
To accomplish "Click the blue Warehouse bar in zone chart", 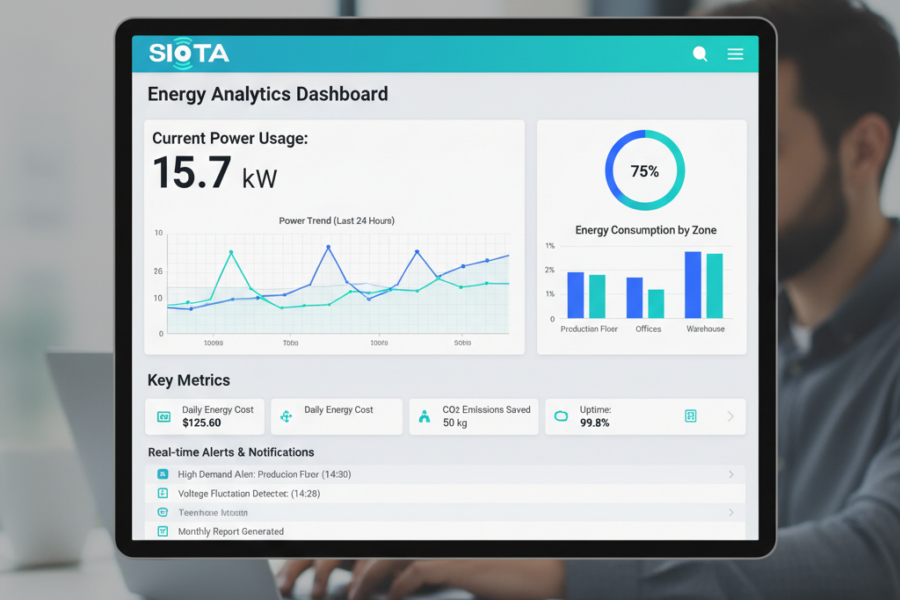I will click(x=693, y=285).
